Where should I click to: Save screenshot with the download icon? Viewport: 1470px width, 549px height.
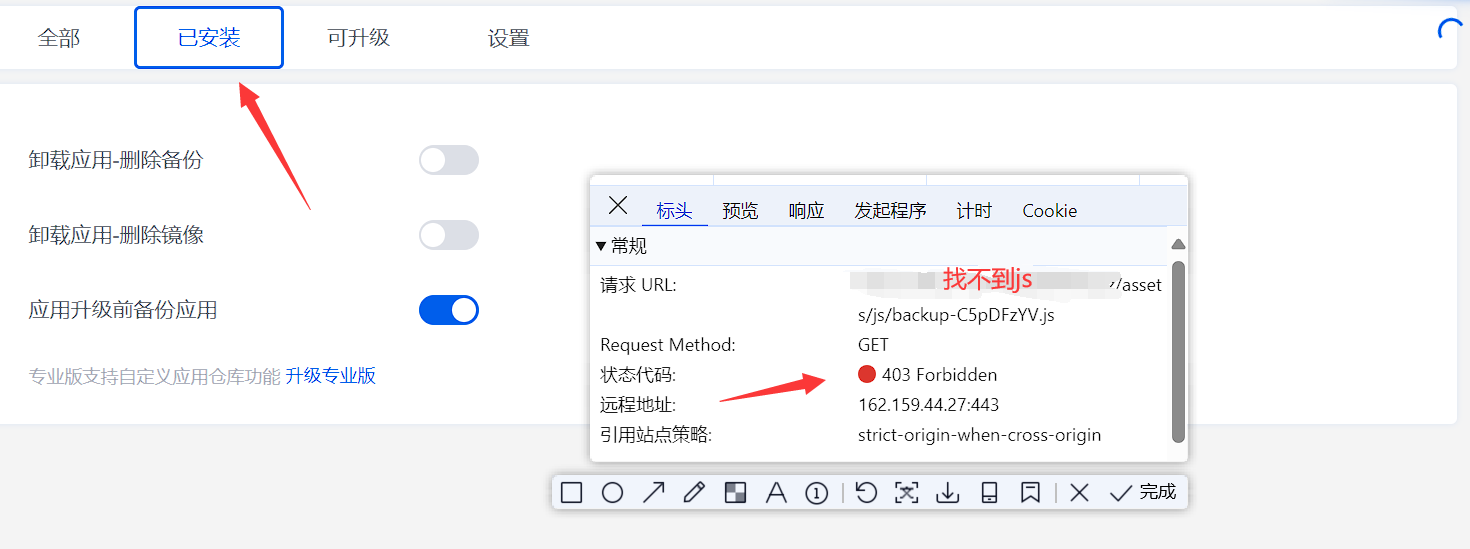click(x=947, y=492)
